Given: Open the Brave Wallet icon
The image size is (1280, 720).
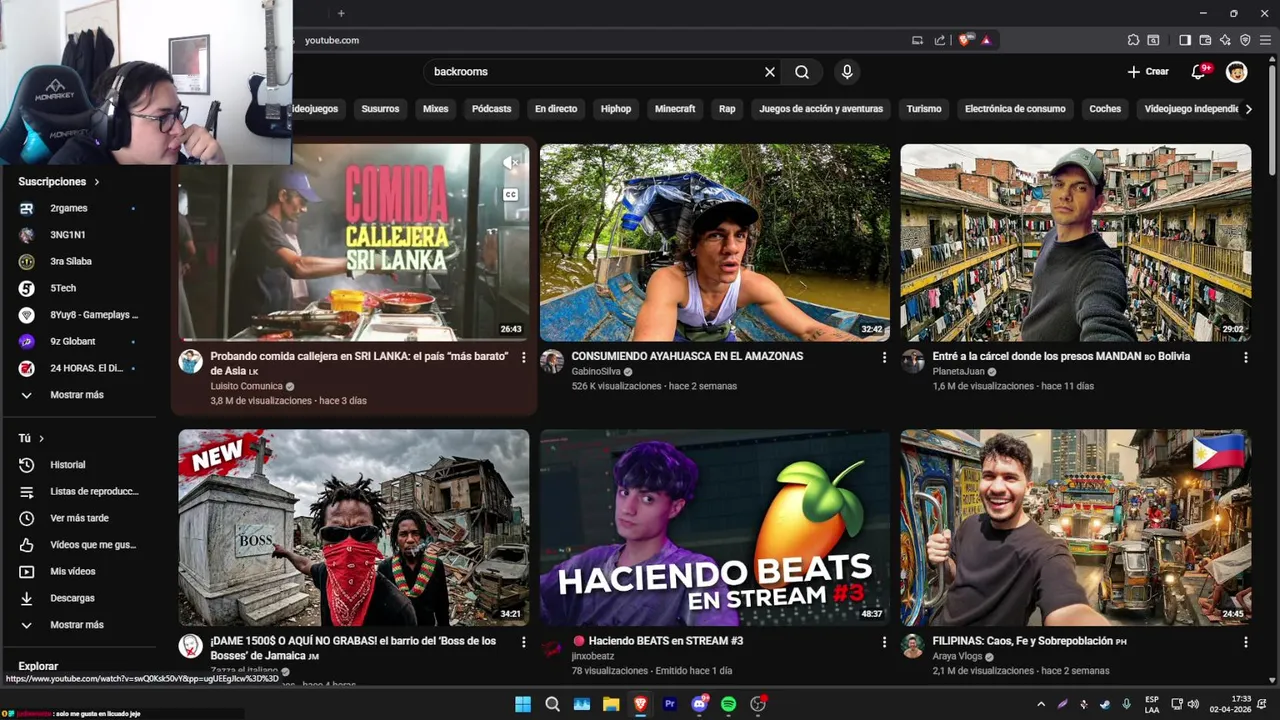Looking at the screenshot, I should 1205,40.
